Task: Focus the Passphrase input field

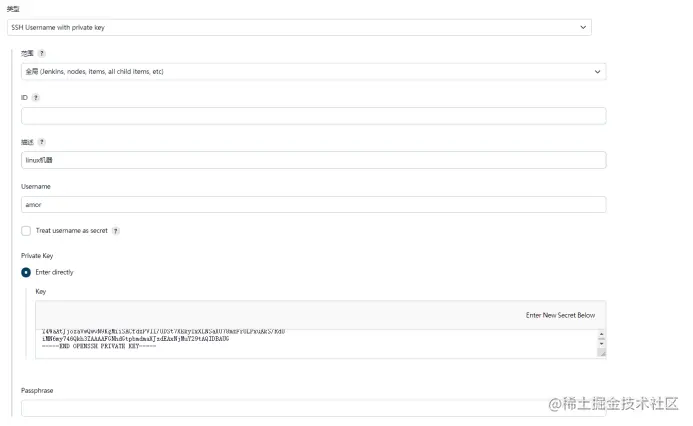Action: tap(313, 408)
